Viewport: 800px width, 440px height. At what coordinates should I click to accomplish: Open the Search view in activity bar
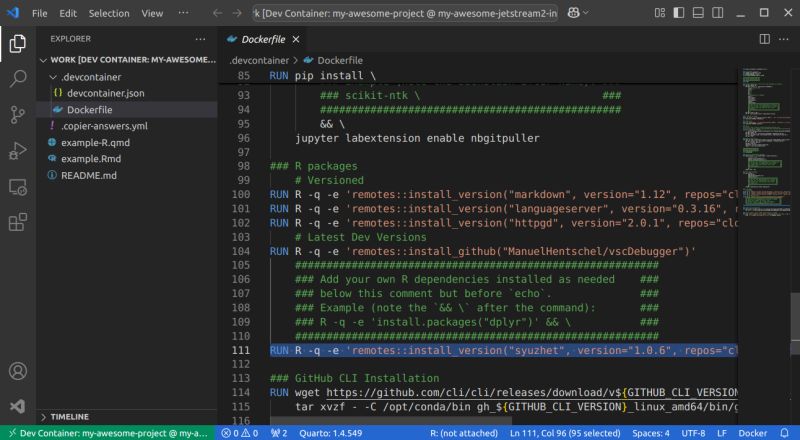tap(17, 79)
